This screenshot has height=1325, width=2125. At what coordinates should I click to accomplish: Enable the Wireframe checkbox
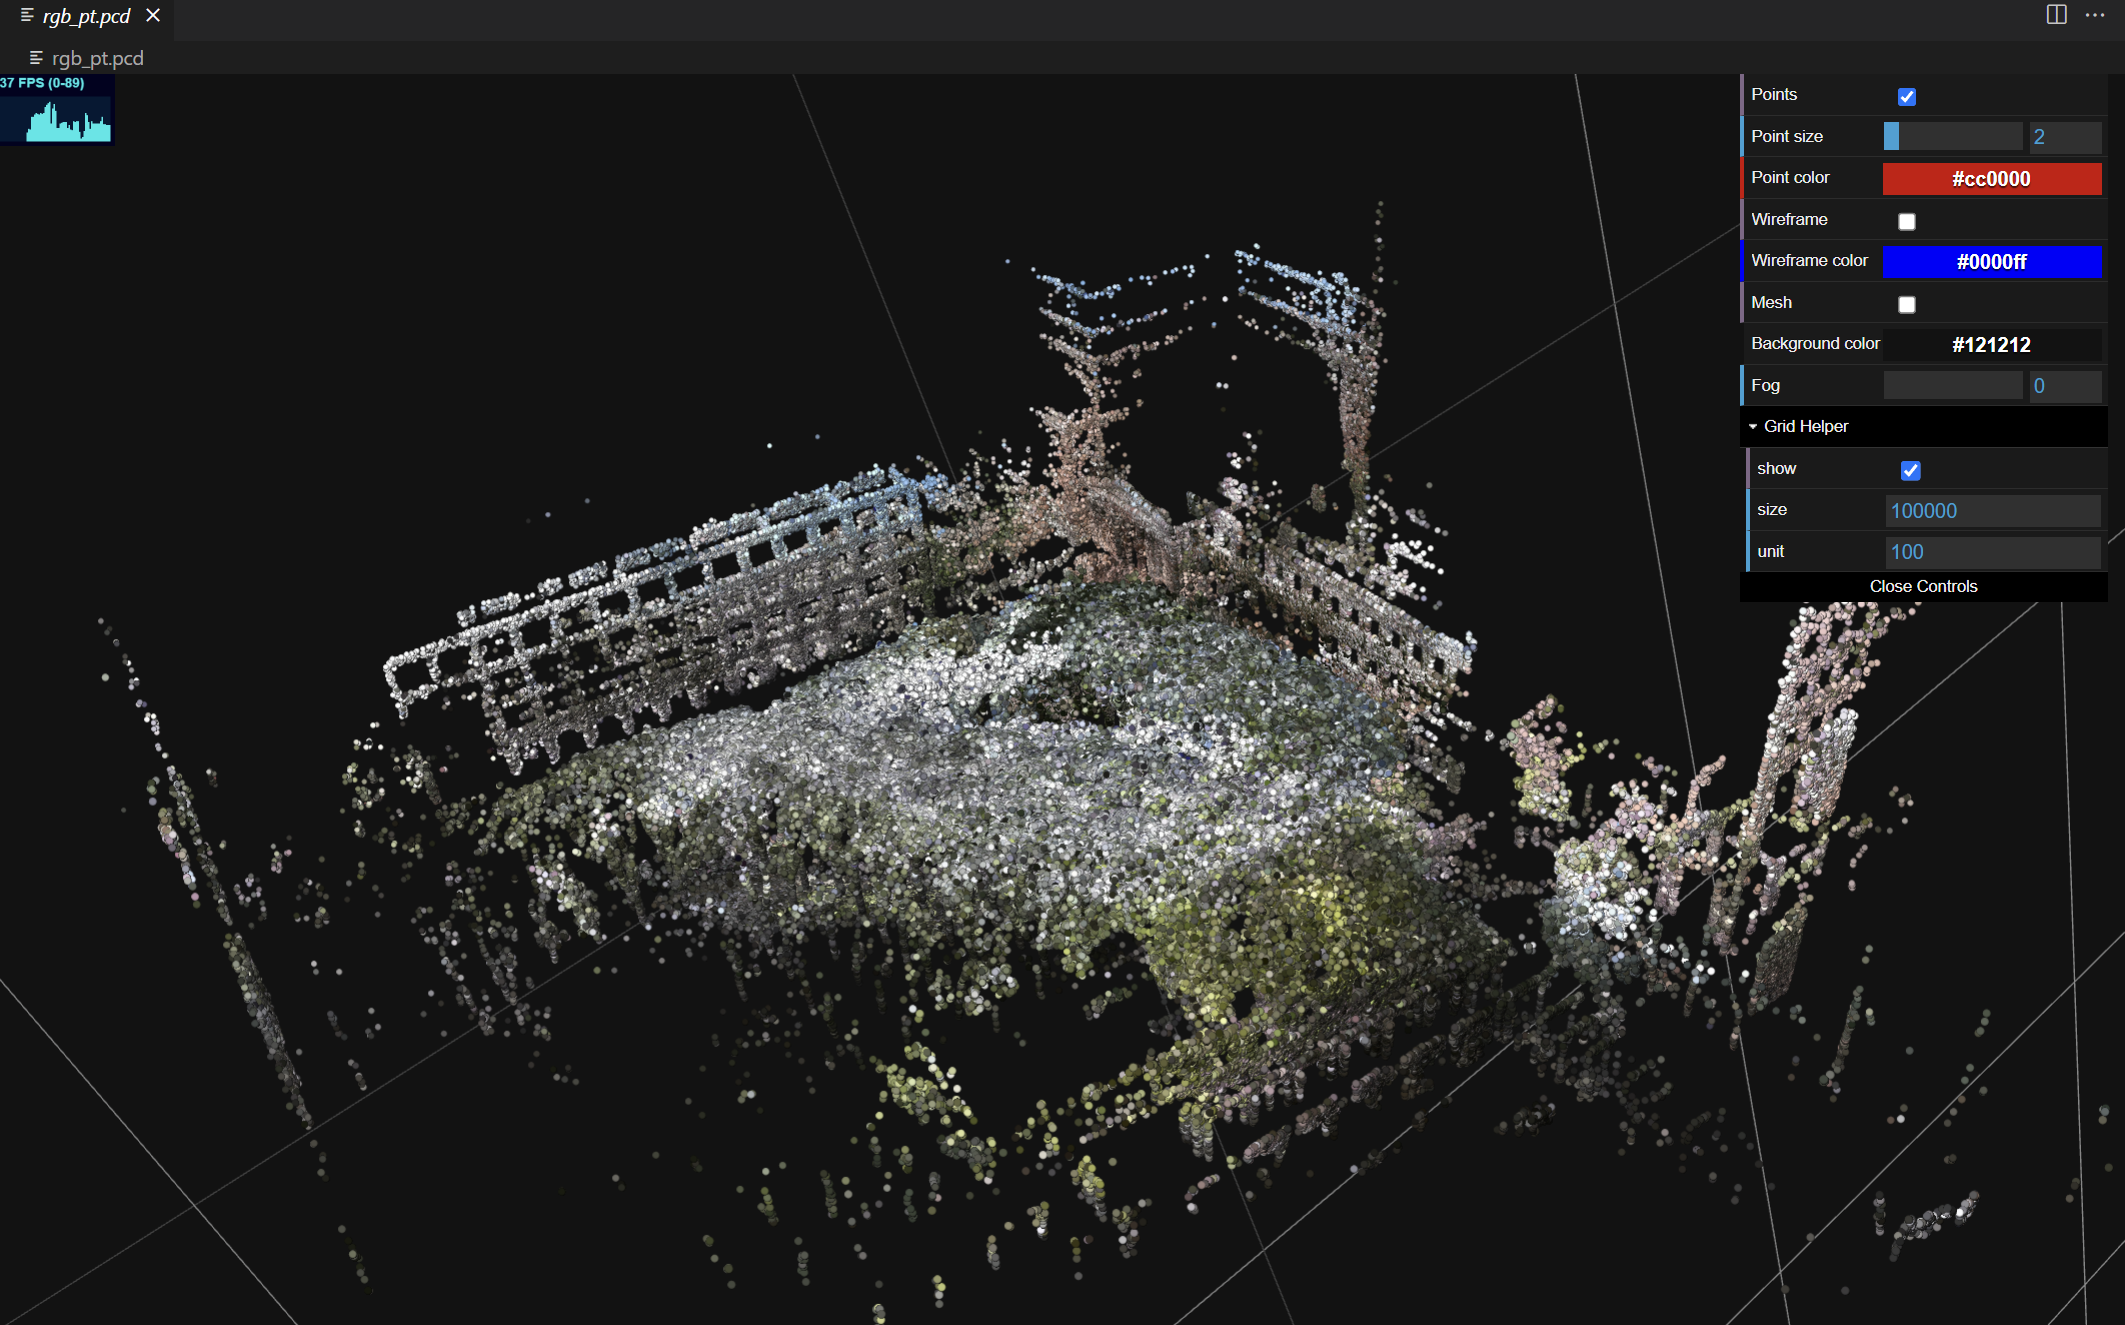1906,221
